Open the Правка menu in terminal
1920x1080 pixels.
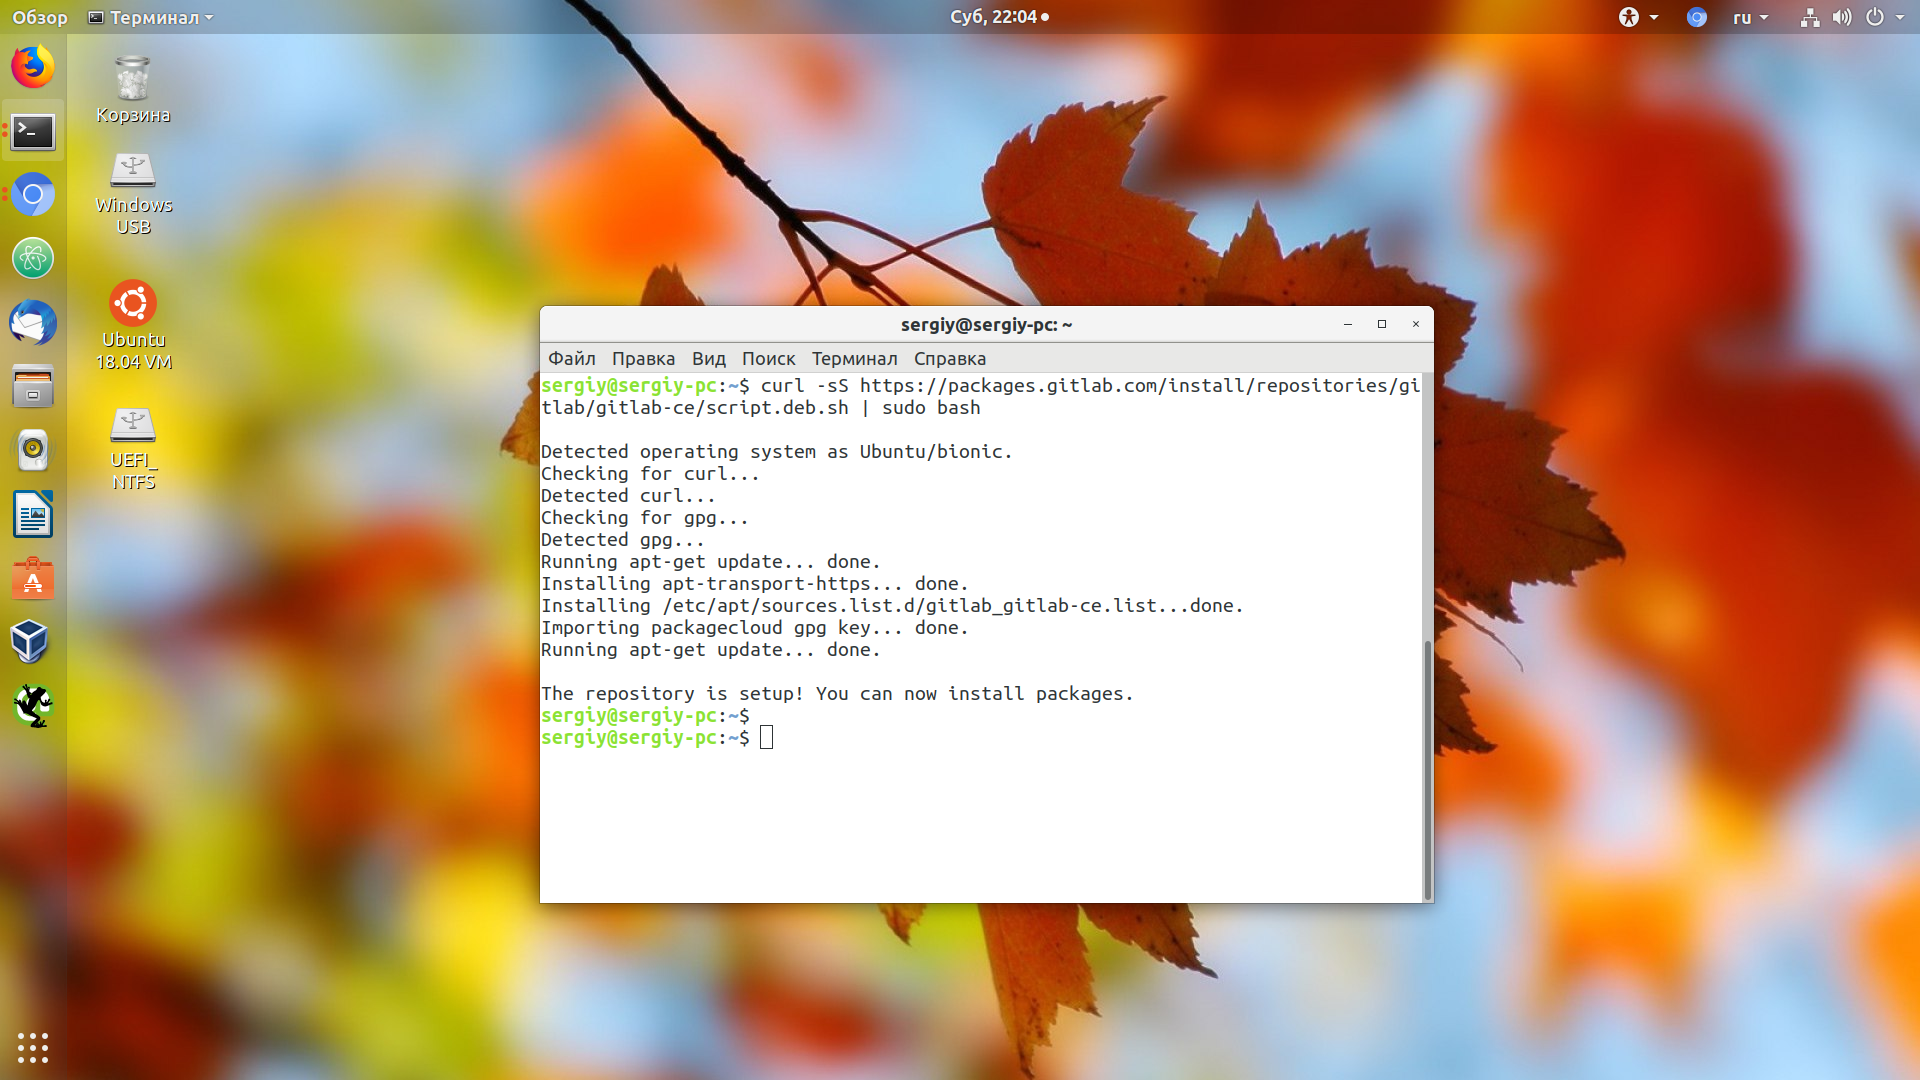pos(643,358)
